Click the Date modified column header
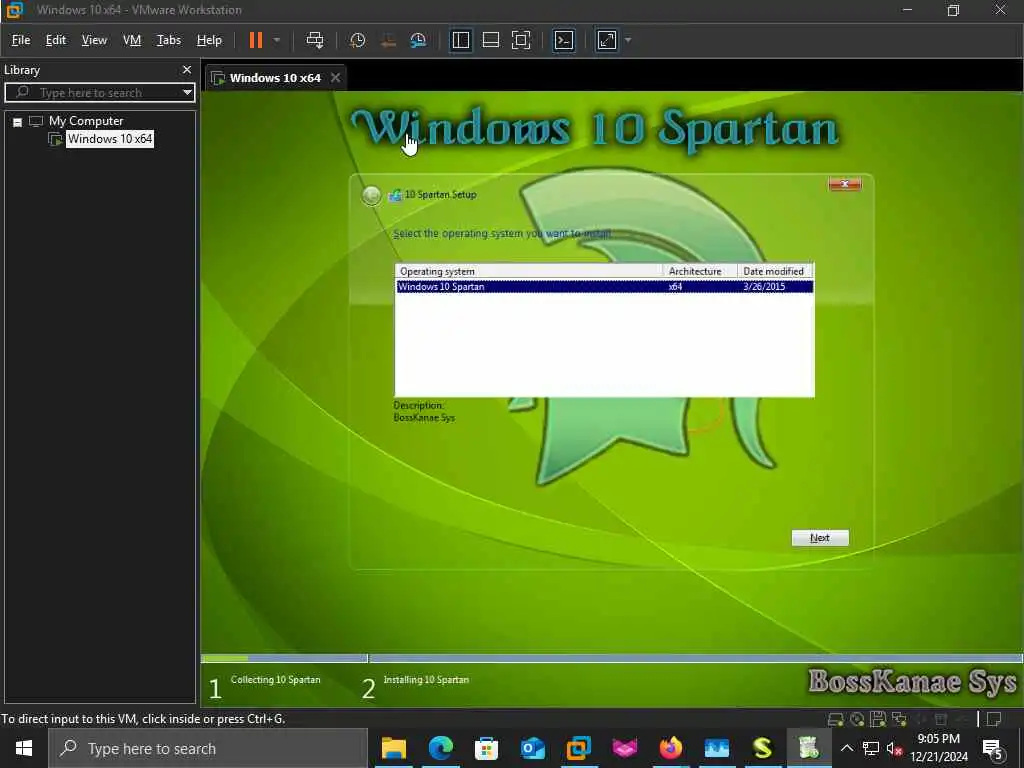The height and width of the screenshot is (768, 1024). pos(775,271)
